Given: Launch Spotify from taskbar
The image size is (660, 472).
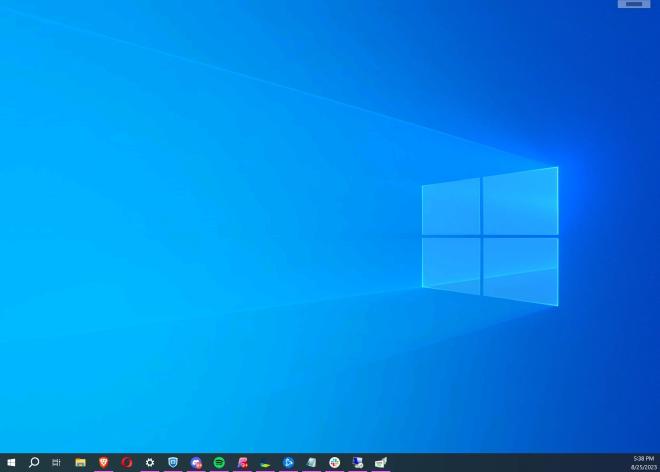Looking at the screenshot, I should click(x=219, y=463).
